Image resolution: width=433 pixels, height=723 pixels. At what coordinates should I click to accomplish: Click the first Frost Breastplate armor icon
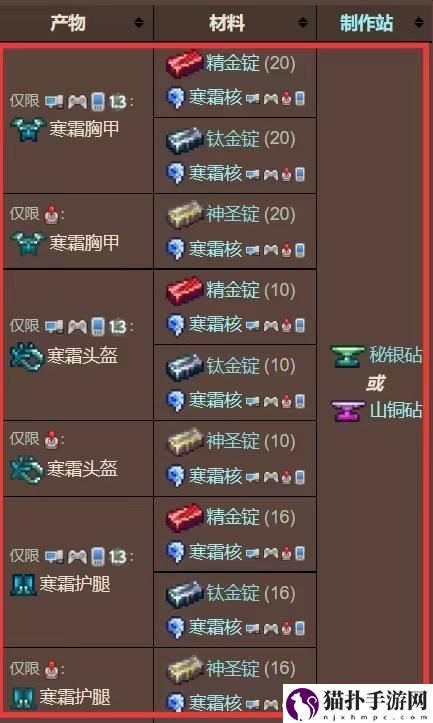tap(28, 130)
